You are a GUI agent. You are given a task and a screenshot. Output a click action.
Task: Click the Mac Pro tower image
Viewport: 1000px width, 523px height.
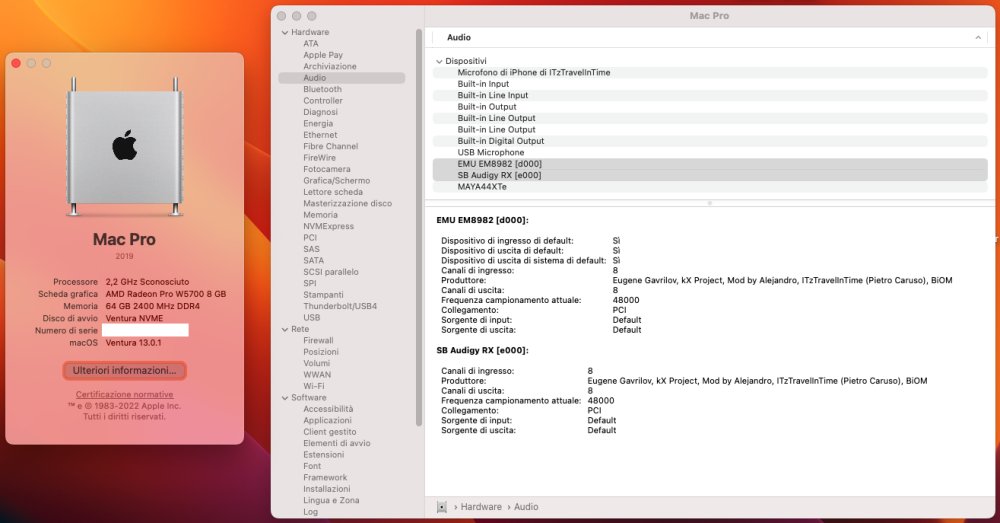click(124, 147)
